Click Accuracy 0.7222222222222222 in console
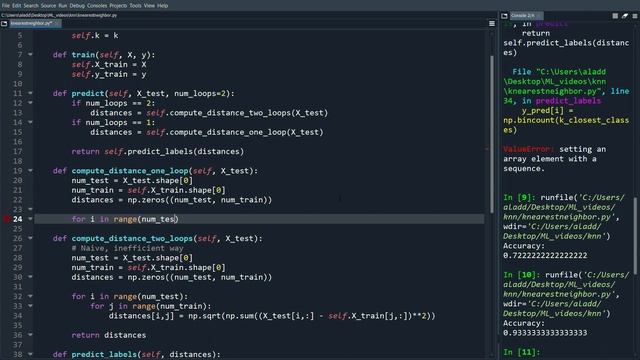 pos(545,251)
